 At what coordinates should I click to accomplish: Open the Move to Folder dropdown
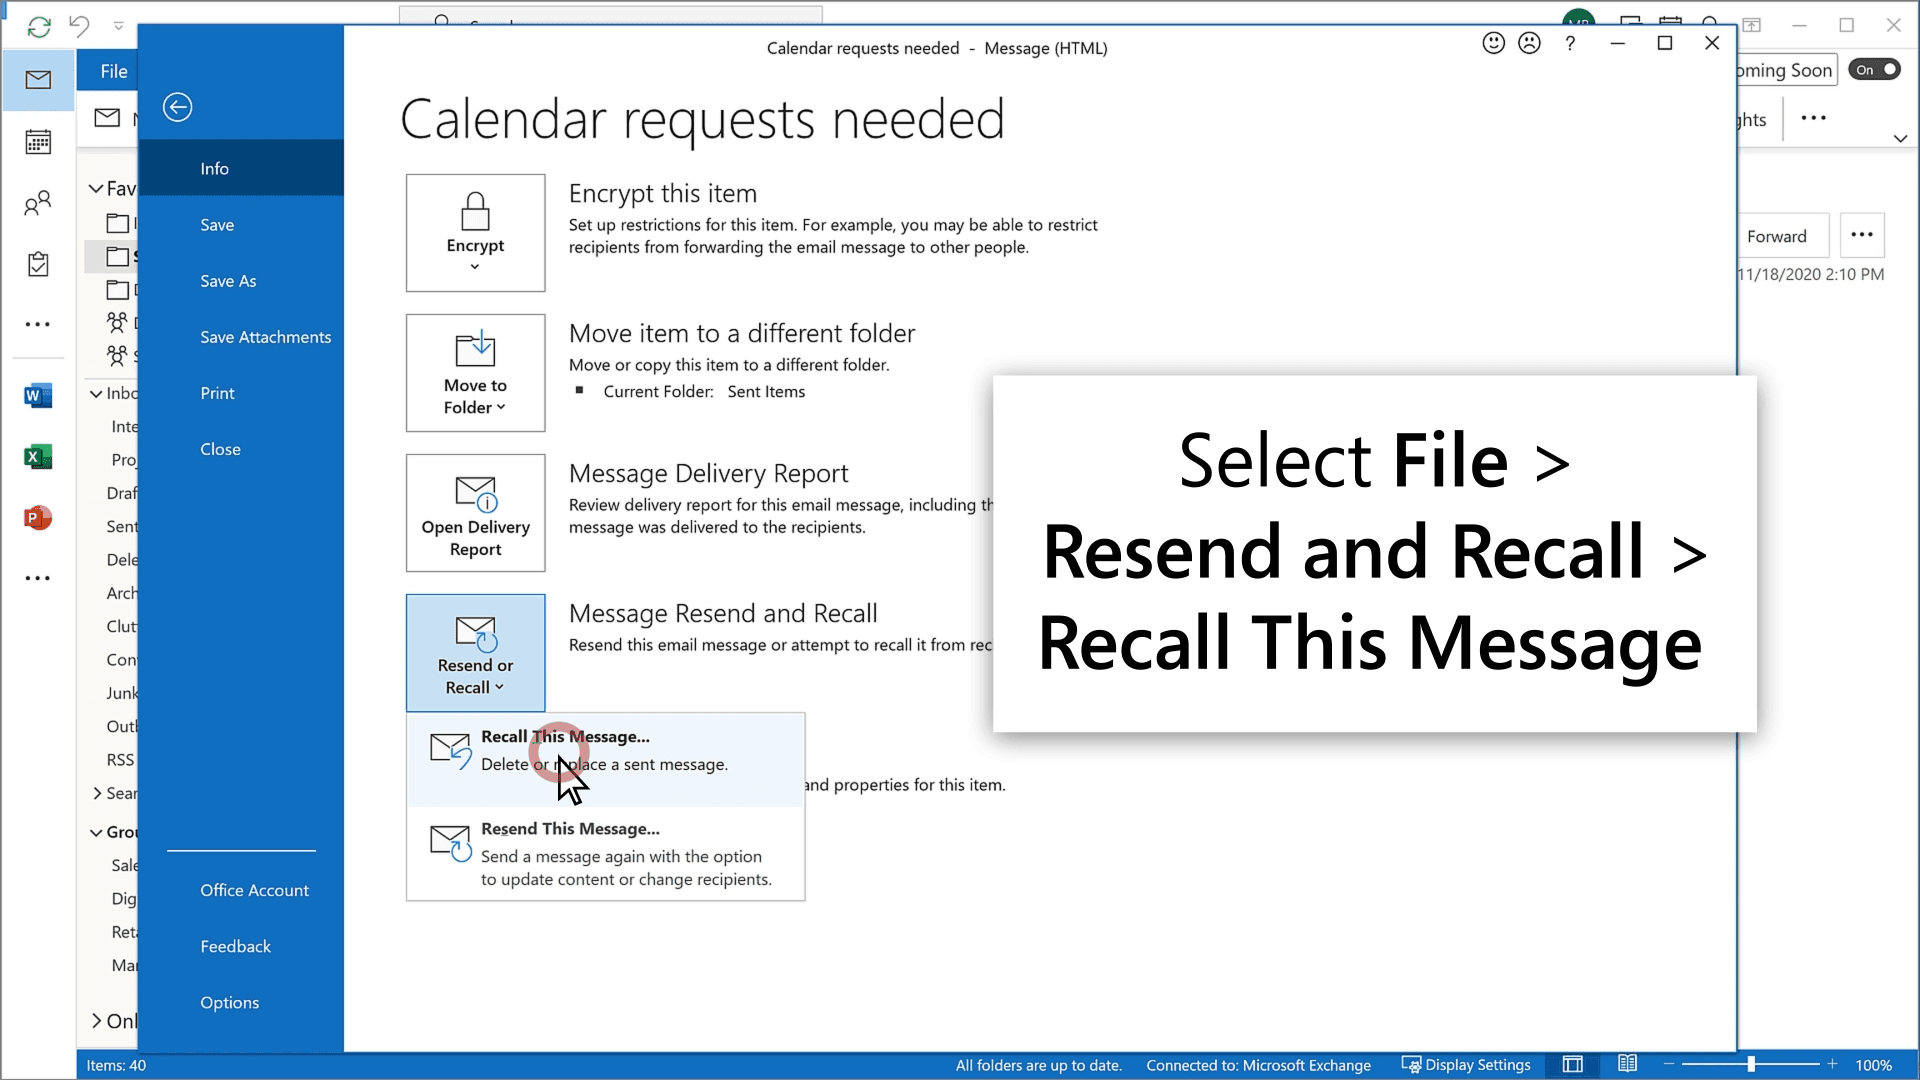point(475,373)
